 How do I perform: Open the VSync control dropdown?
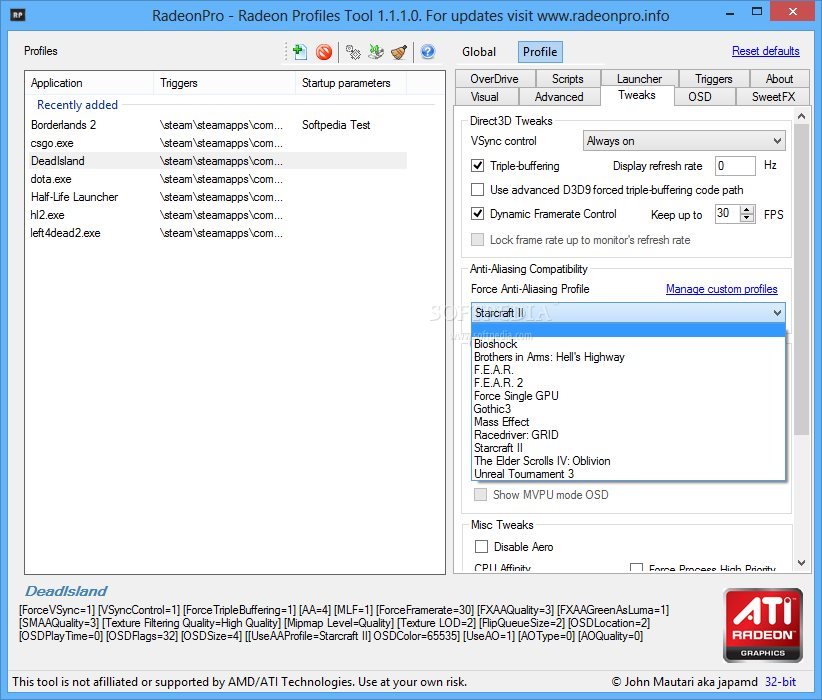tap(684, 141)
